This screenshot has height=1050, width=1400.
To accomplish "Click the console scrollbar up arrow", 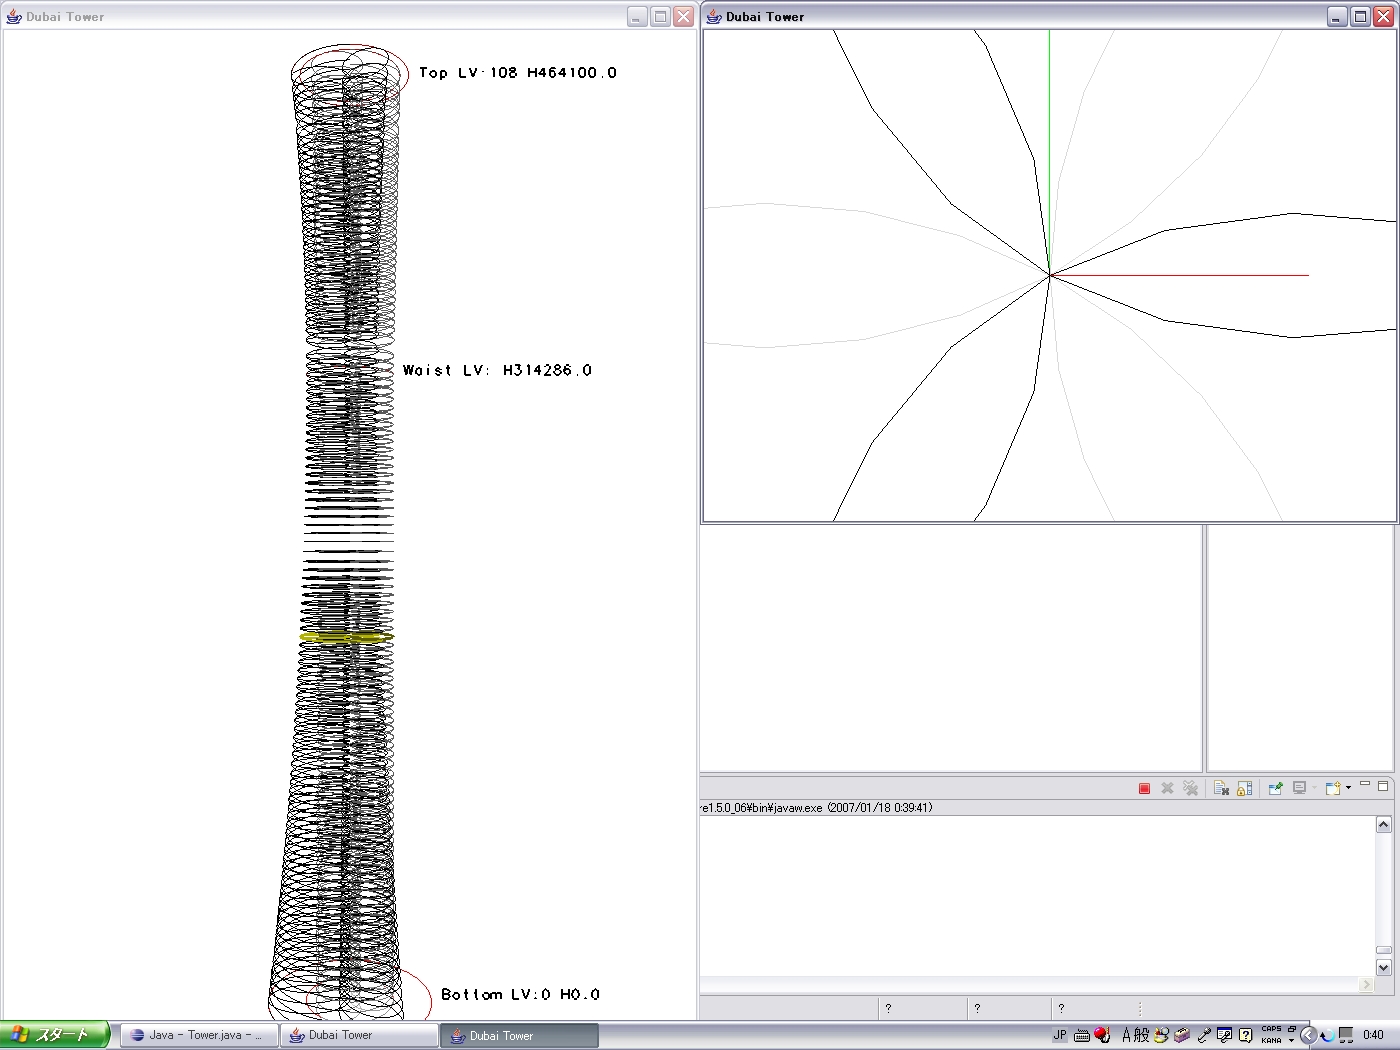I will (1384, 825).
